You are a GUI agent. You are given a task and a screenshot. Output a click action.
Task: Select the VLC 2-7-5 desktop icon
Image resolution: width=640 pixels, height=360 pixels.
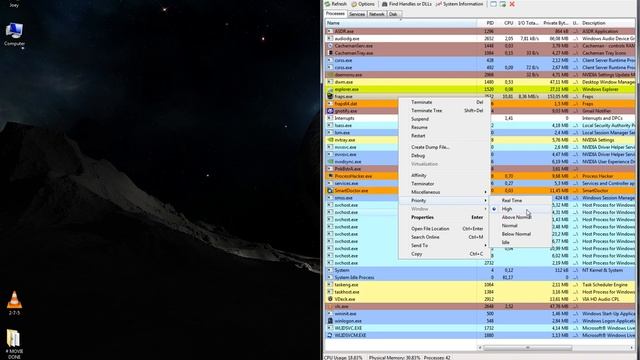tap(14, 303)
